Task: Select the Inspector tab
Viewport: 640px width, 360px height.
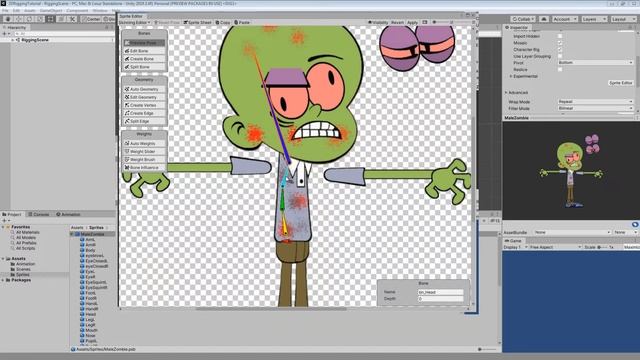Action: click(x=516, y=27)
